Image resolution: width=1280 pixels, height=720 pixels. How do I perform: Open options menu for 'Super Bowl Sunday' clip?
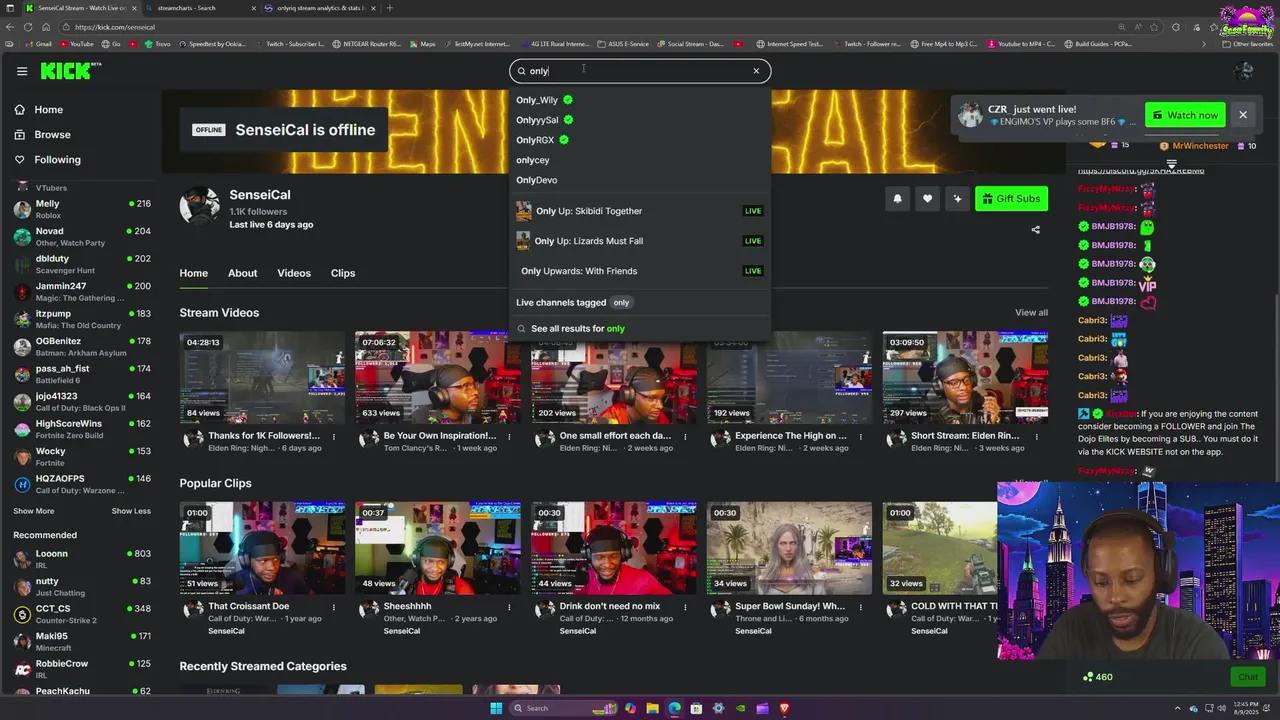coord(861,607)
